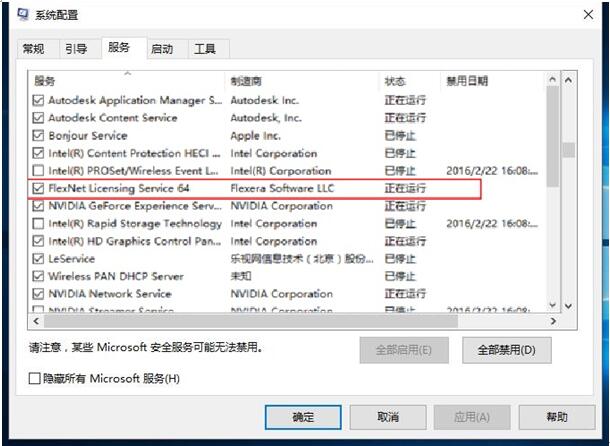Click the 系统配置 title bar icon

[x=23, y=15]
